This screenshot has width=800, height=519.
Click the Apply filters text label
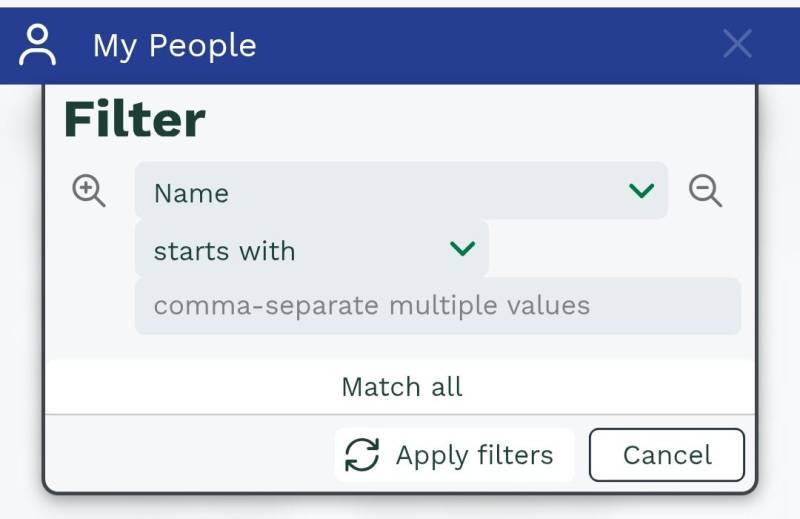474,455
